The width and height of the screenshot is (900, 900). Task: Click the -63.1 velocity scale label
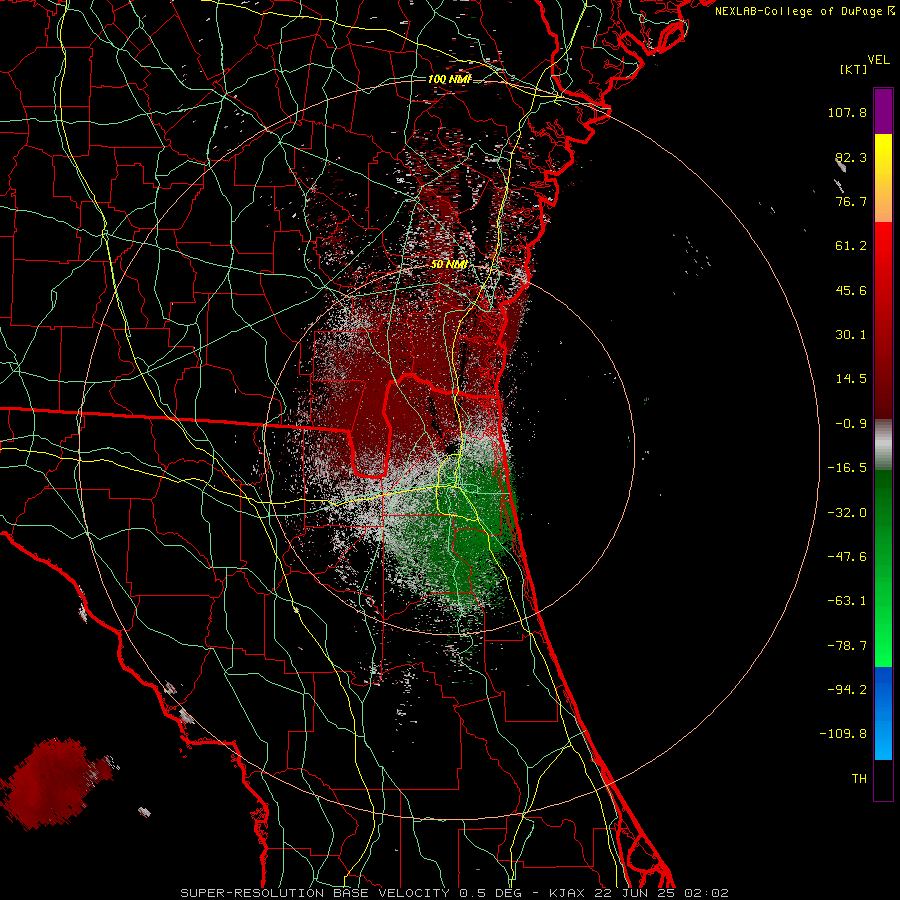847,601
